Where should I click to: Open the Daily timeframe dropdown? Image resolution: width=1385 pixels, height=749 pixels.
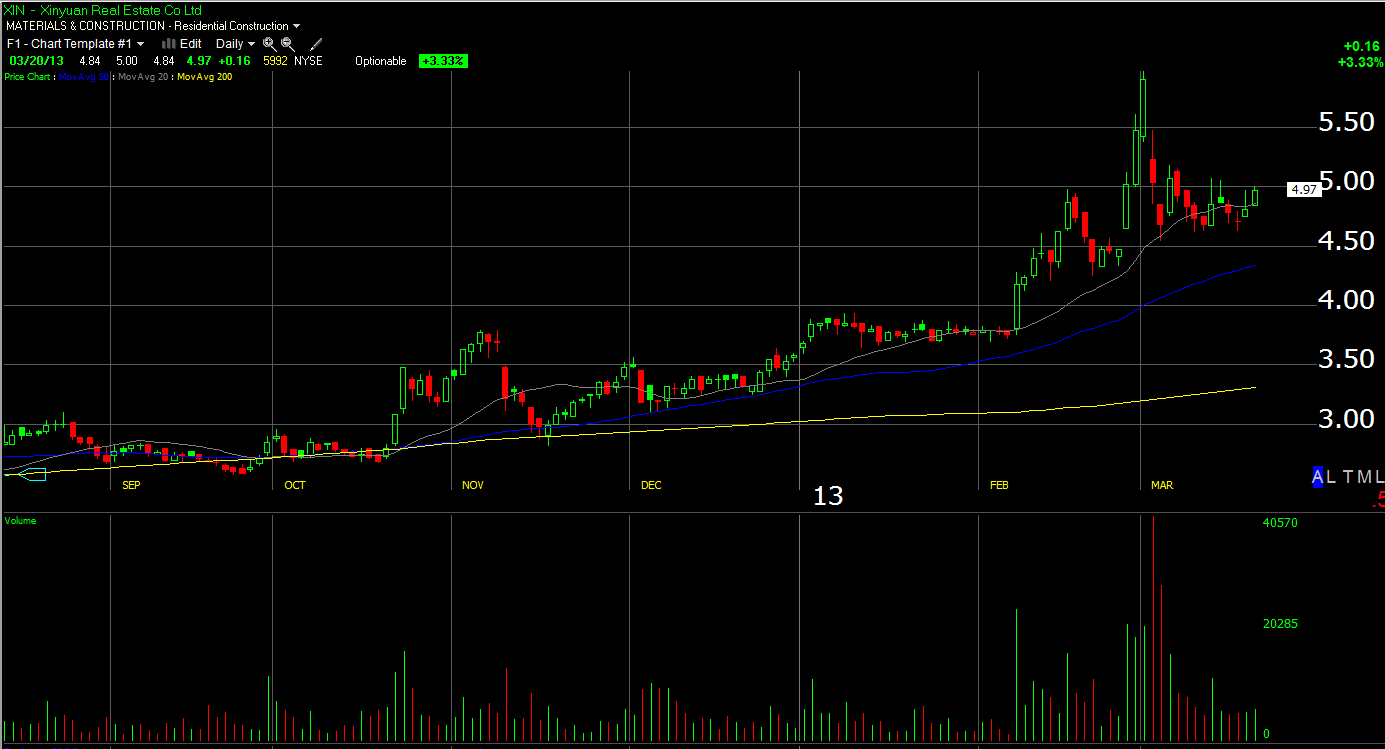pyautogui.click(x=235, y=44)
